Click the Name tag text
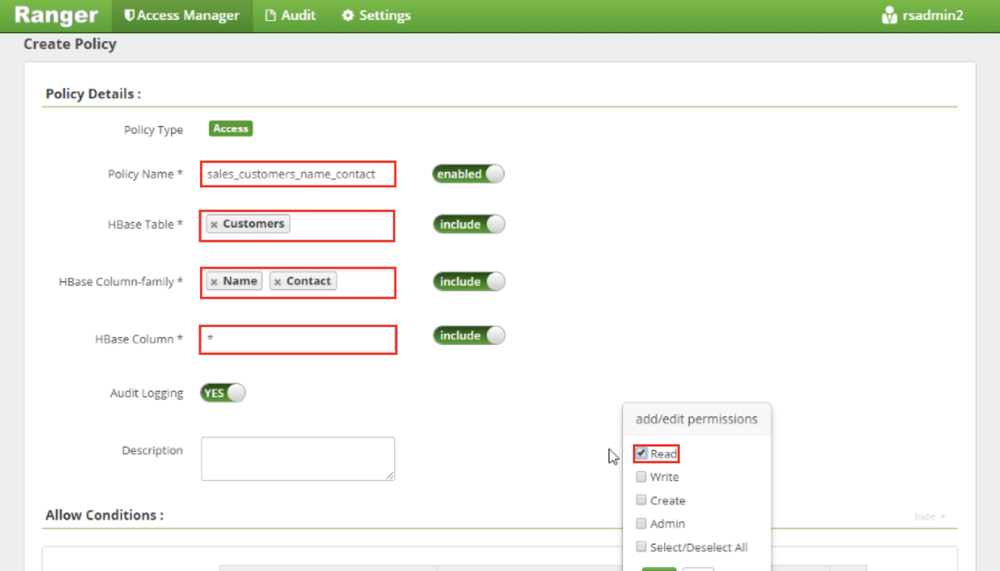Viewport: 1000px width, 571px height. point(240,281)
